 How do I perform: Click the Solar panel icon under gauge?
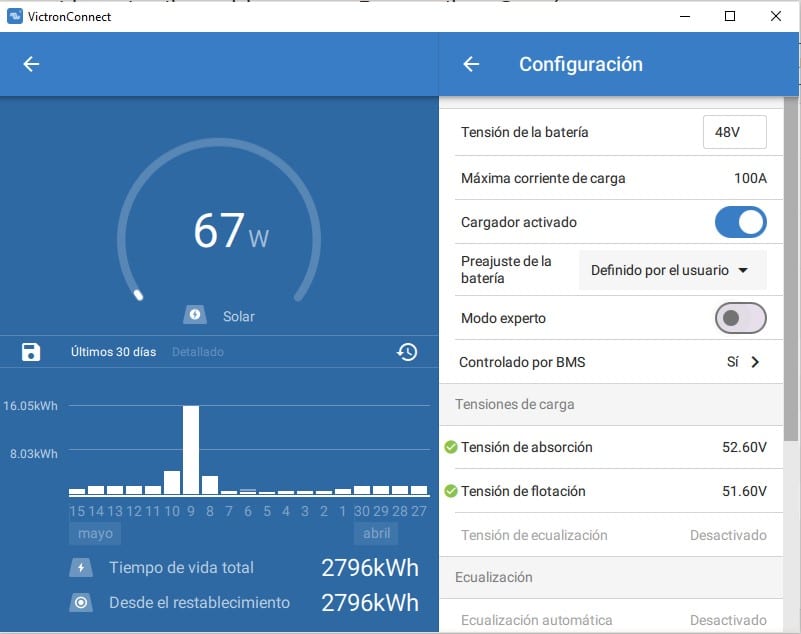click(x=195, y=315)
